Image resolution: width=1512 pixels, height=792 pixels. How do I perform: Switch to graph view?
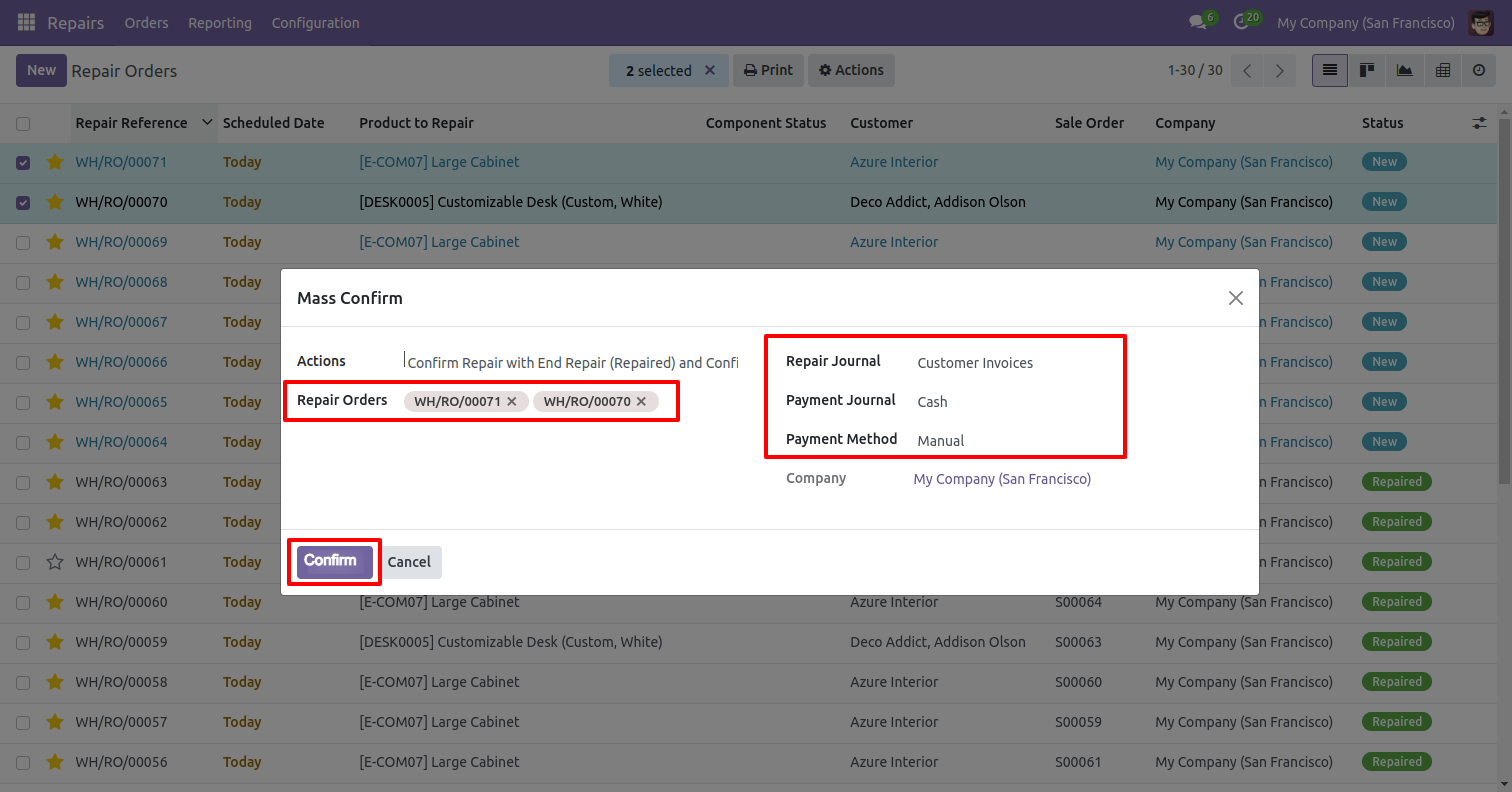click(x=1405, y=71)
